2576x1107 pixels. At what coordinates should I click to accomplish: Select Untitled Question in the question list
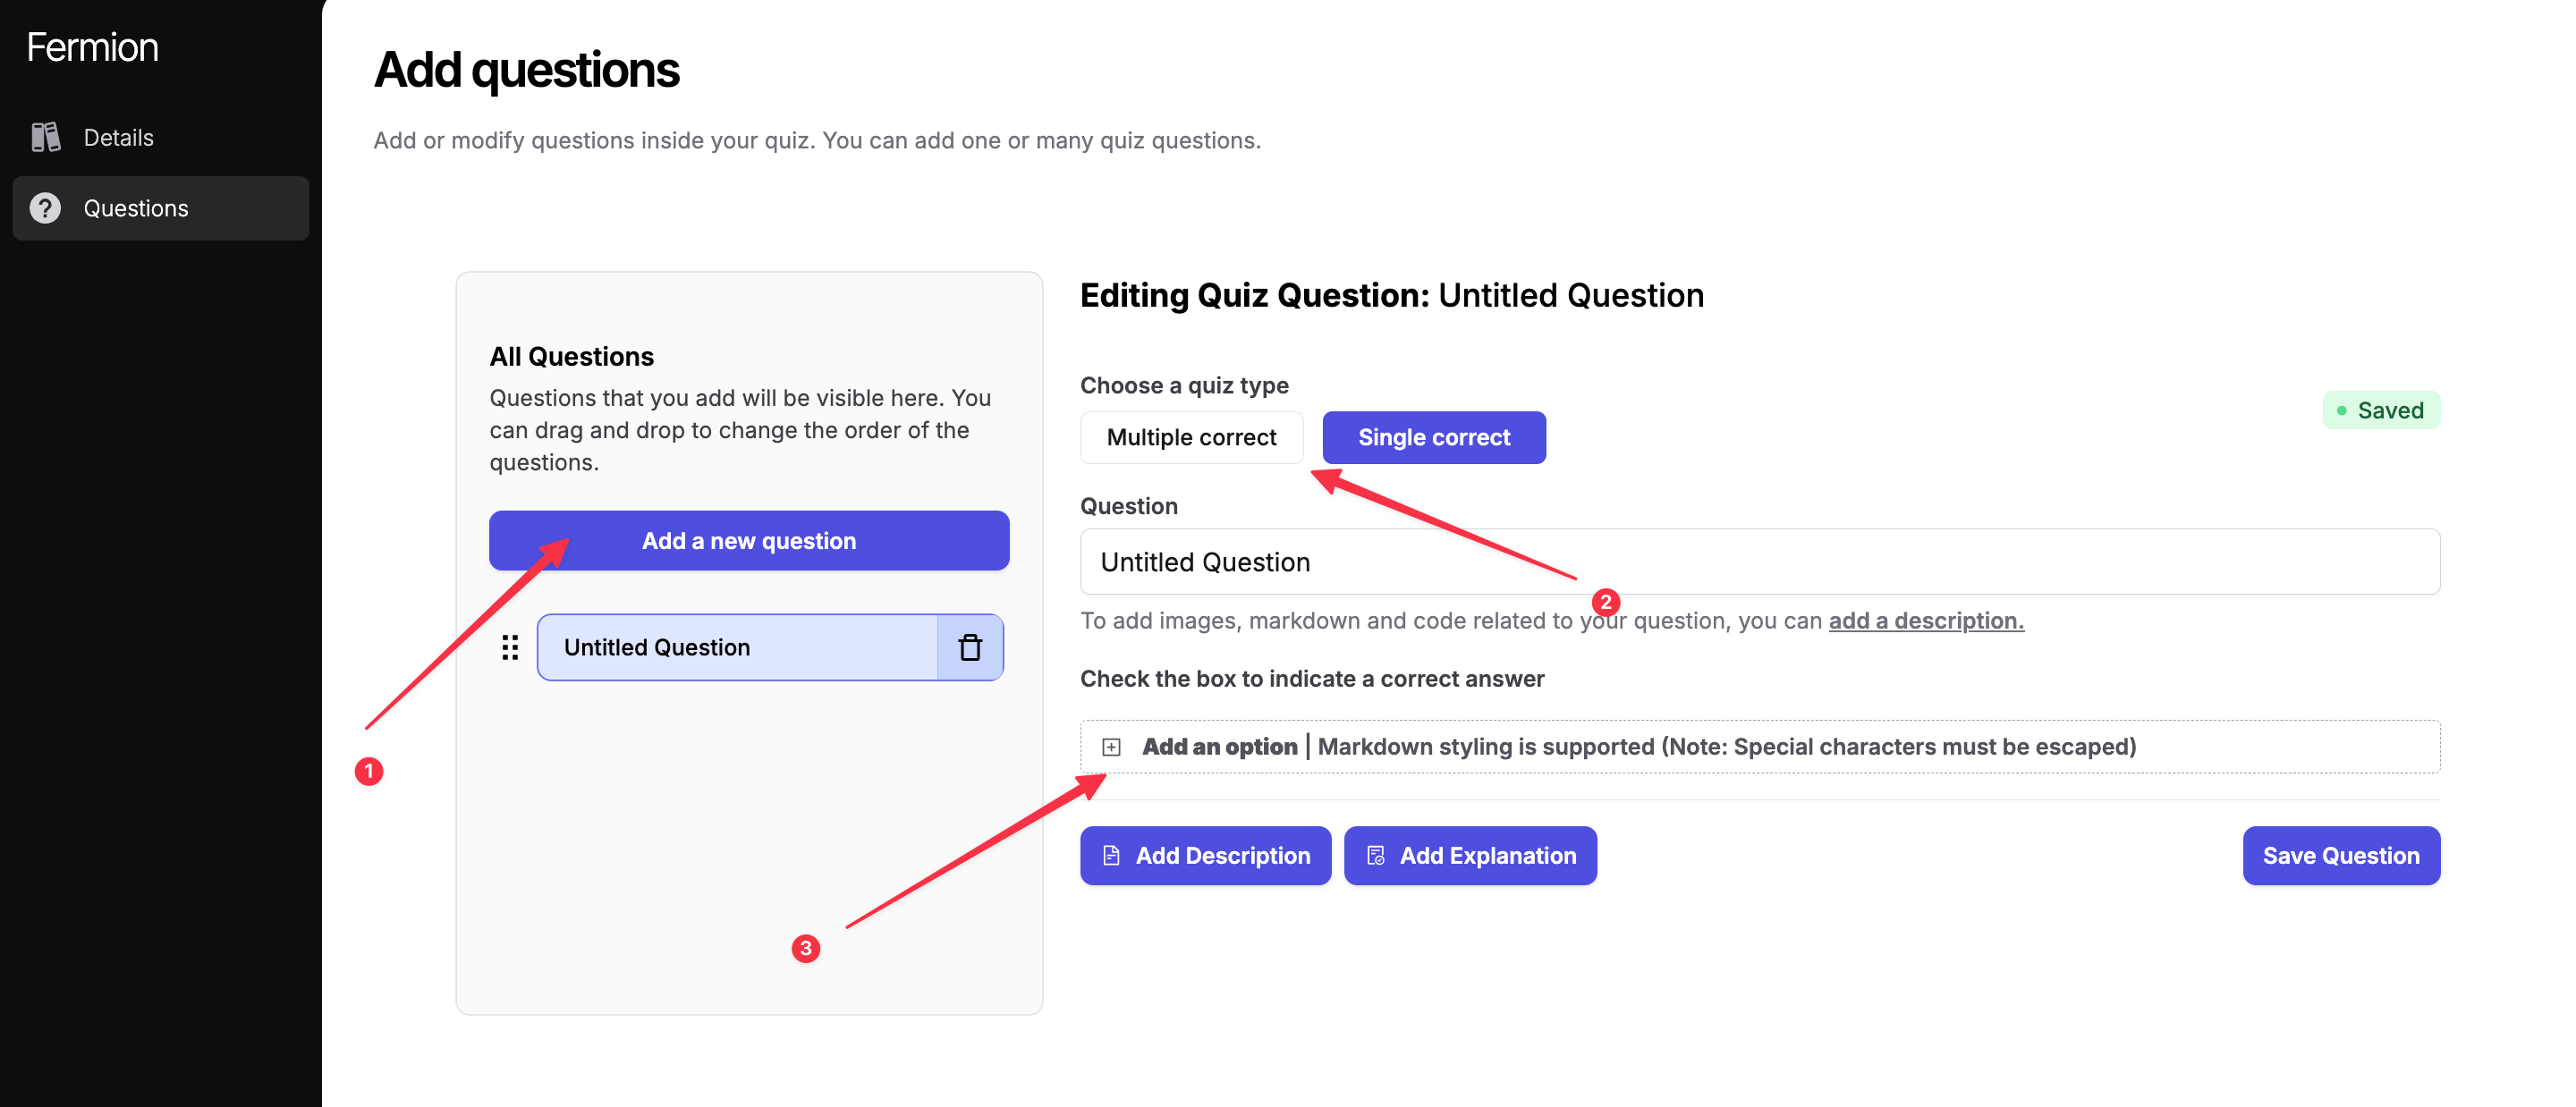click(735, 647)
